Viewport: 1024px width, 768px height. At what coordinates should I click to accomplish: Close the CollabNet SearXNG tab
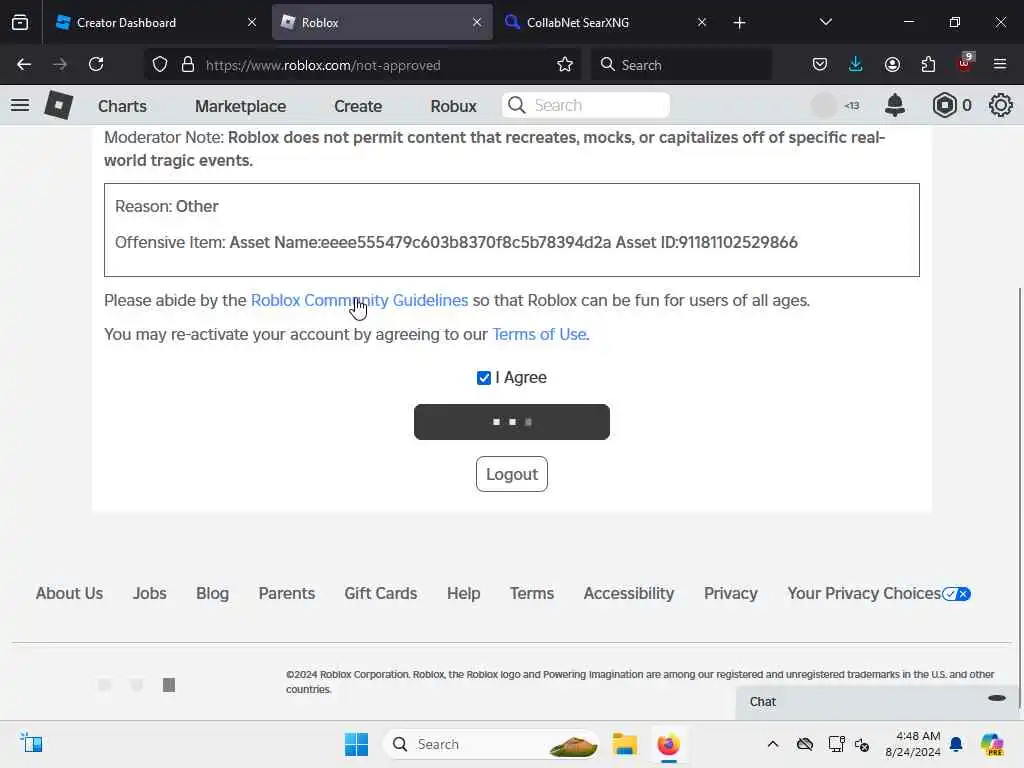(702, 23)
